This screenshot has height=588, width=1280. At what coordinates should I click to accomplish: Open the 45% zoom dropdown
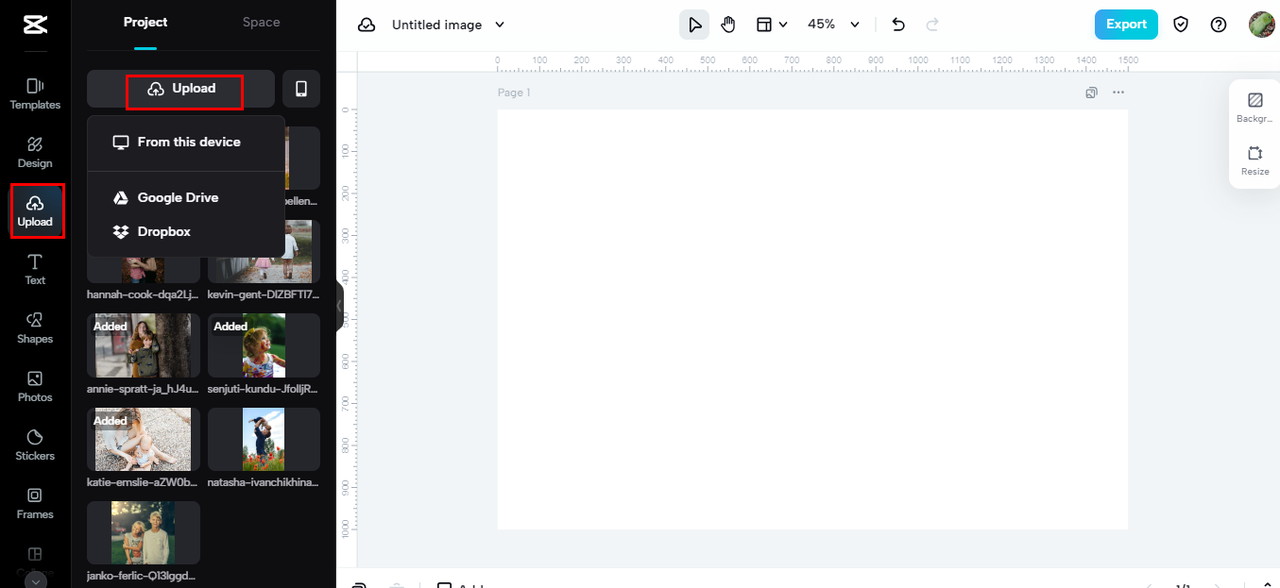coord(835,25)
